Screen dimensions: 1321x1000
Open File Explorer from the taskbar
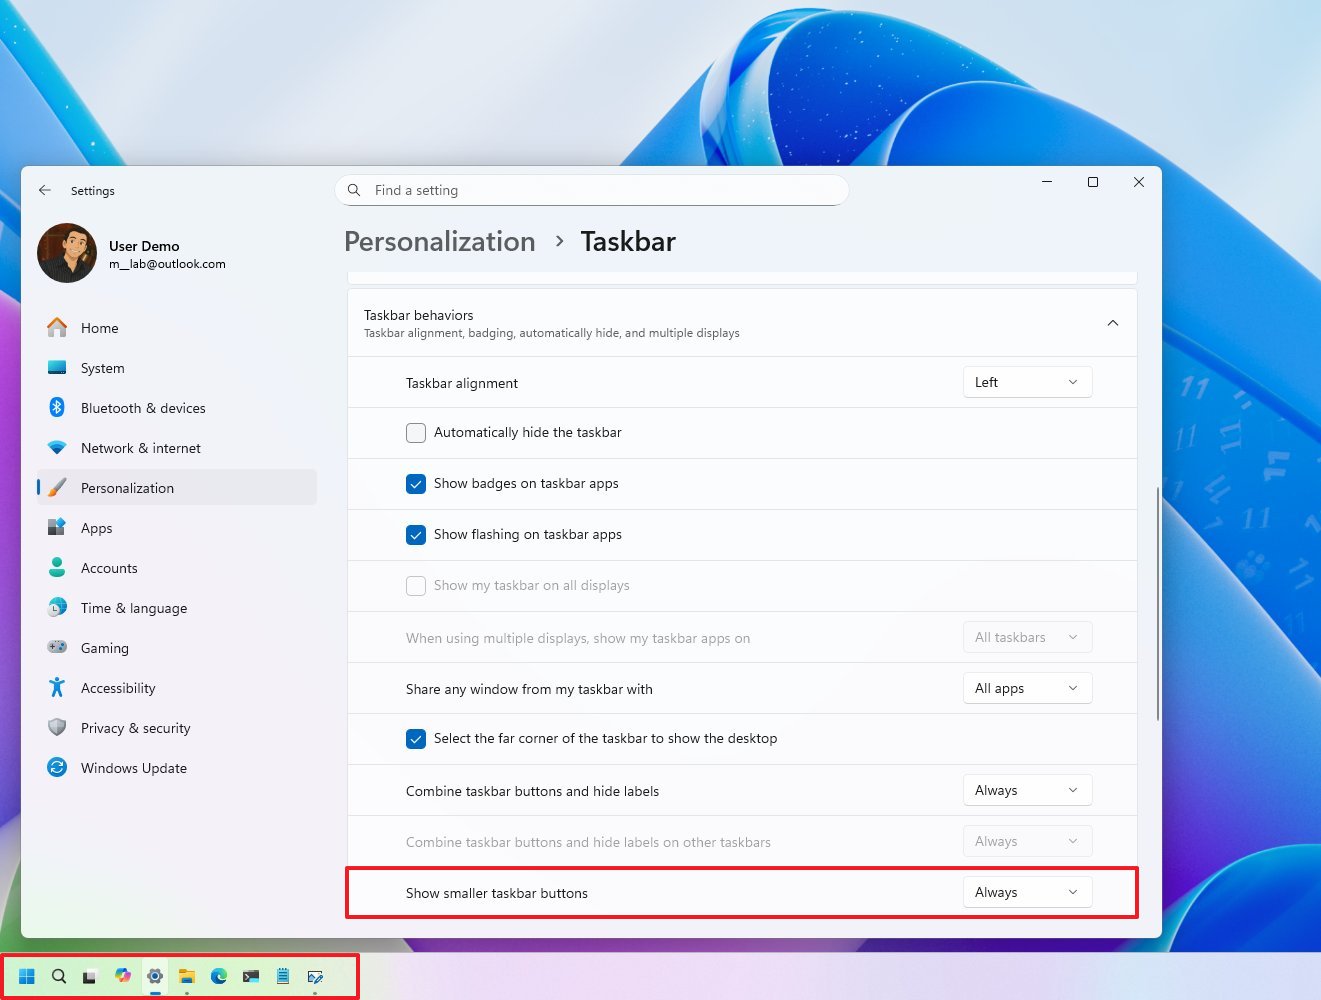(x=187, y=976)
